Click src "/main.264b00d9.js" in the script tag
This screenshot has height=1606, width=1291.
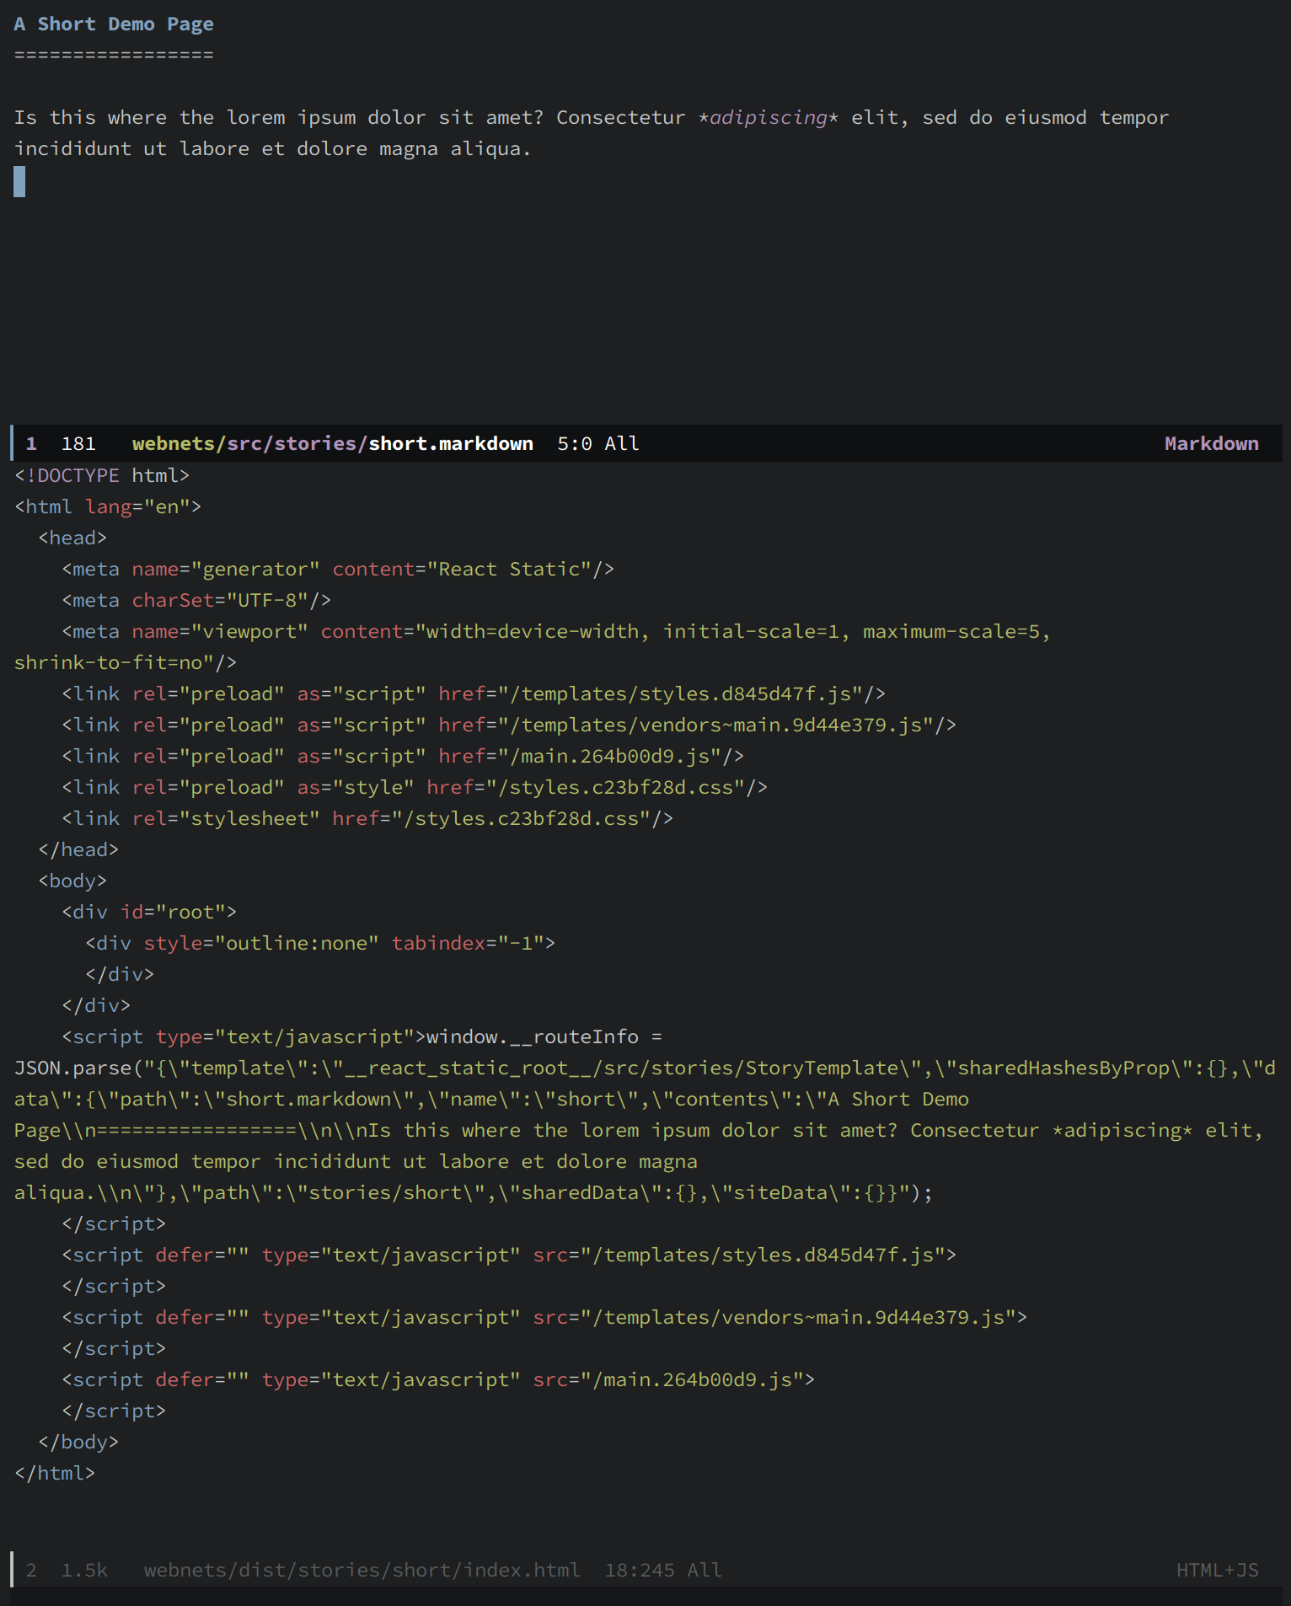668,1380
